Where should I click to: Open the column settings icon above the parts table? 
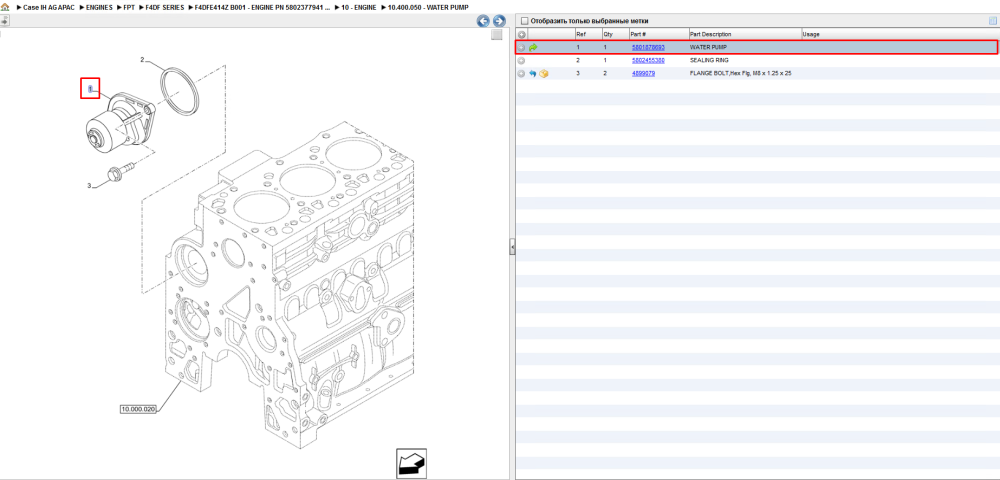coord(992,21)
